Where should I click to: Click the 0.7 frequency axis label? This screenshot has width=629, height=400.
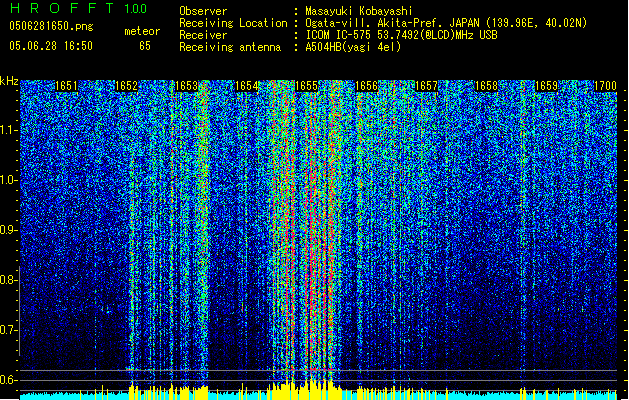[8, 330]
